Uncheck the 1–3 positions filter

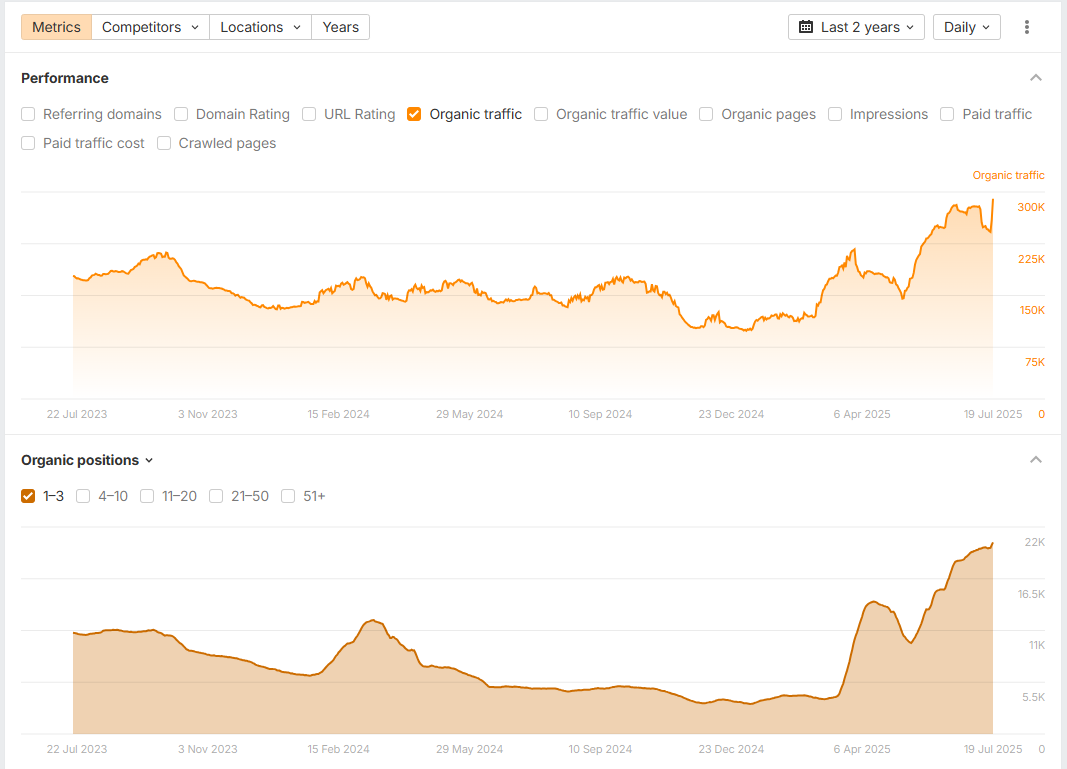[x=28, y=496]
